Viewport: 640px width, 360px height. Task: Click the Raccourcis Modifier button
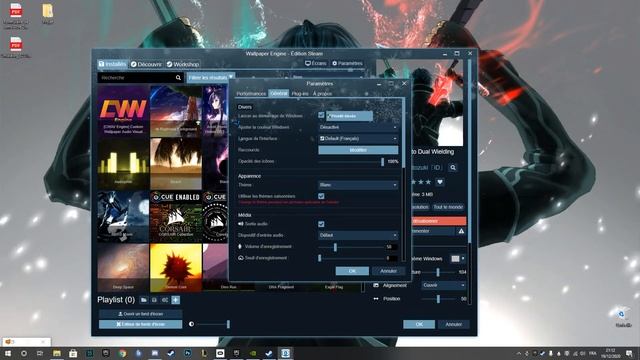[358, 150]
